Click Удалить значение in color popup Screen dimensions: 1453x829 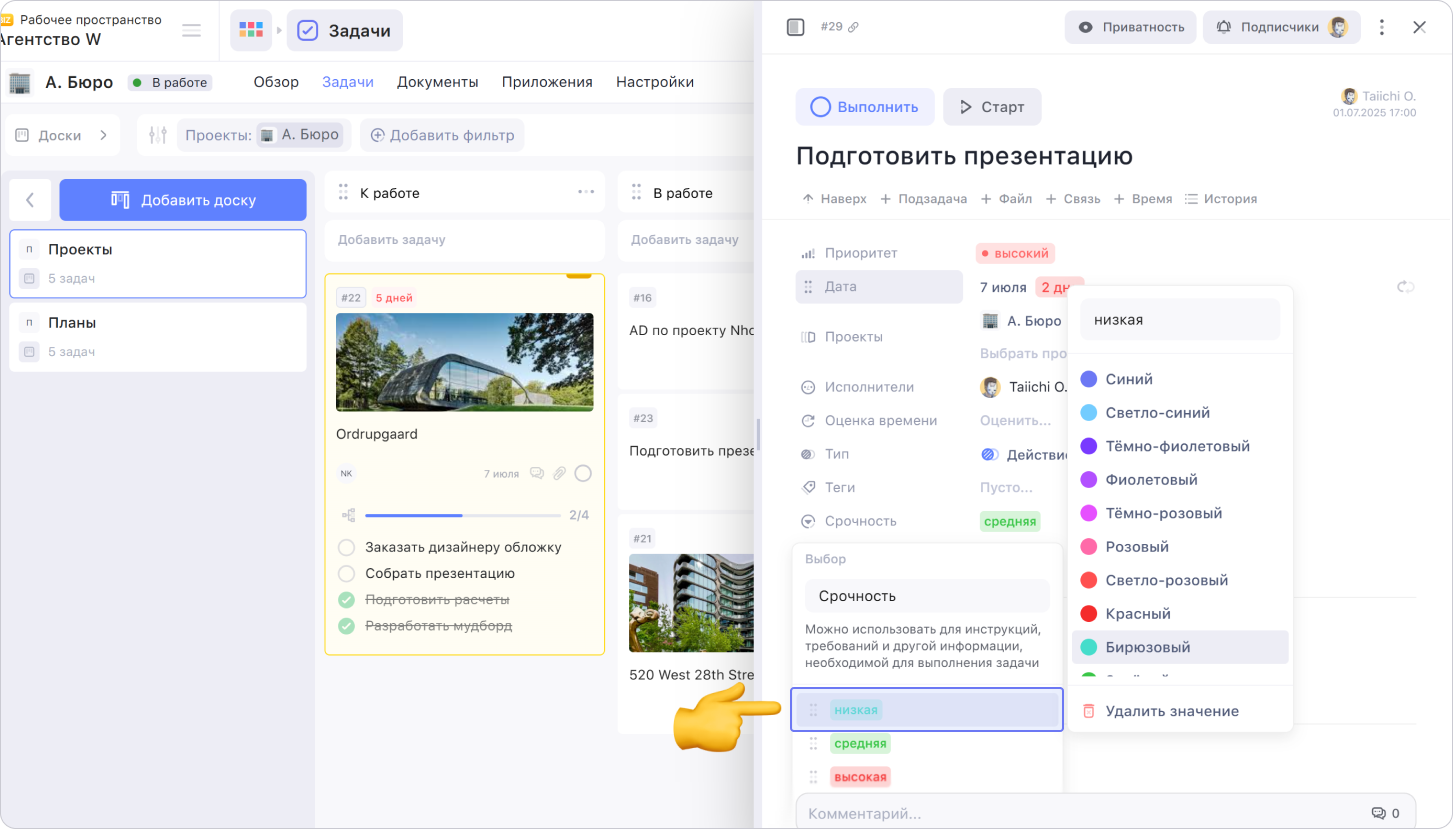tap(1180, 711)
